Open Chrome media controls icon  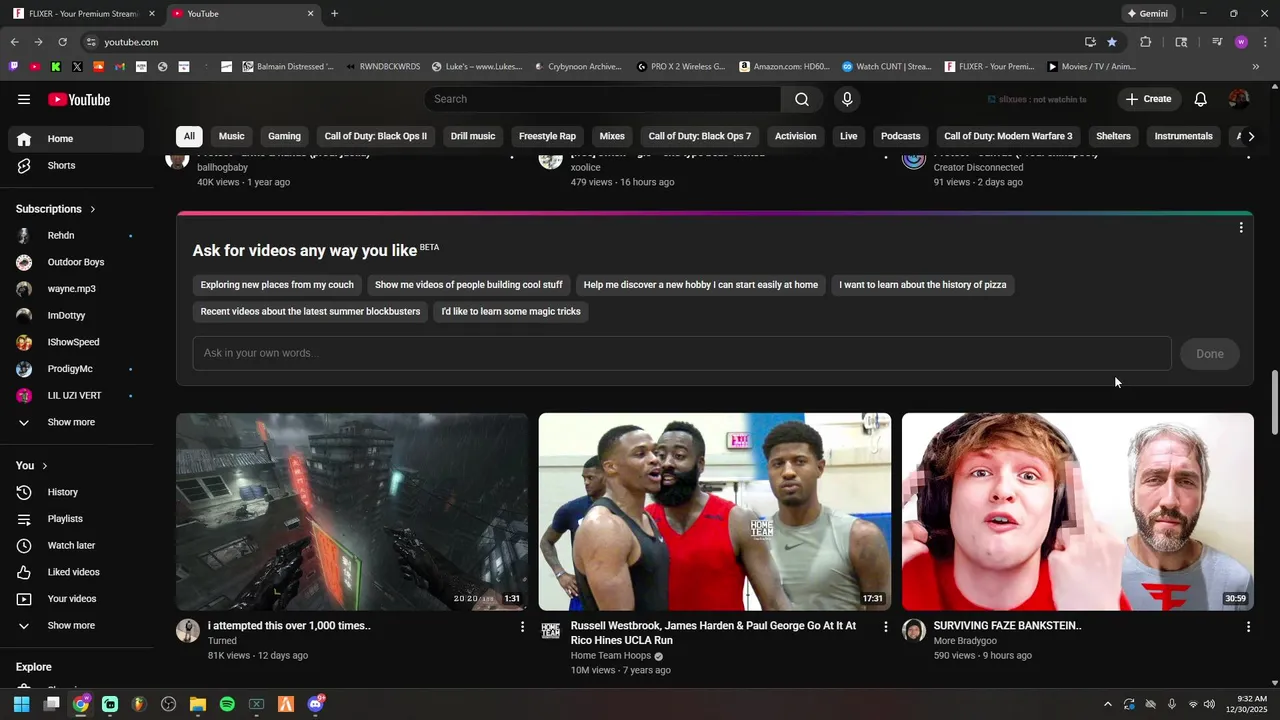pos(1217,42)
